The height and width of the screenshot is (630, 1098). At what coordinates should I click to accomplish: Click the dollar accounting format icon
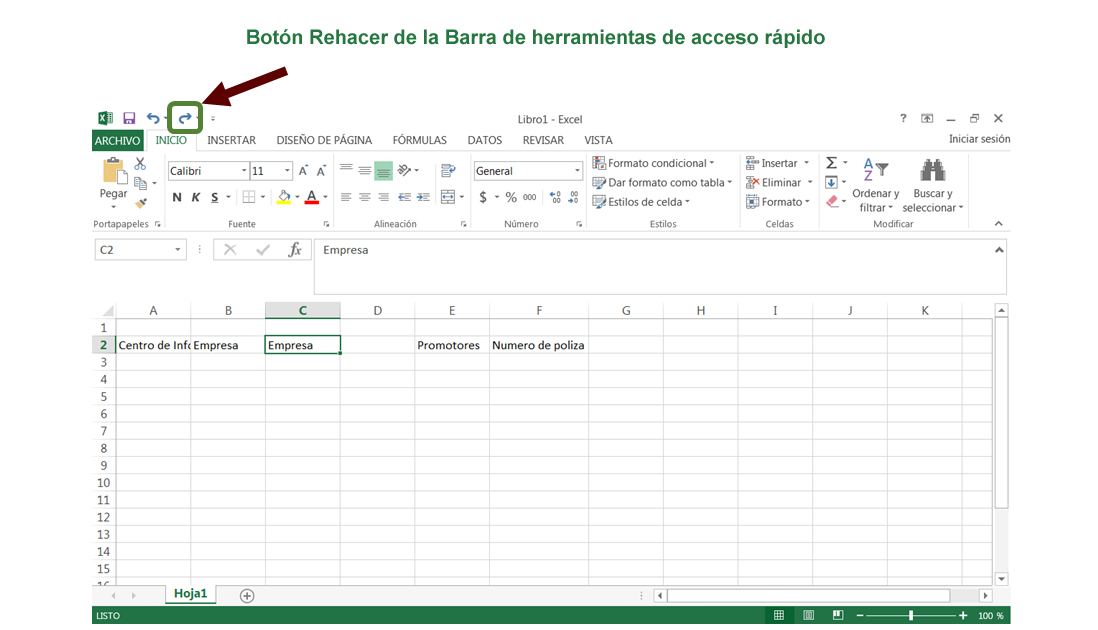(x=483, y=197)
